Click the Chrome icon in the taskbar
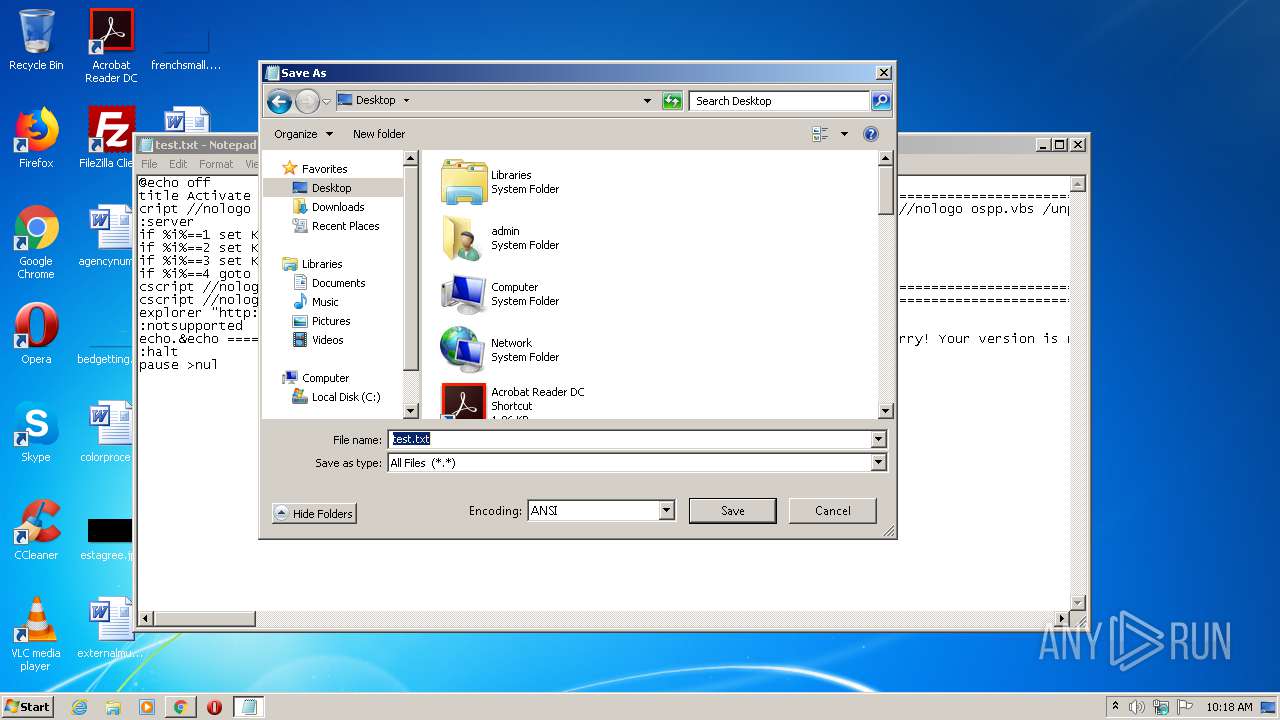The height and width of the screenshot is (720, 1280). pos(180,707)
